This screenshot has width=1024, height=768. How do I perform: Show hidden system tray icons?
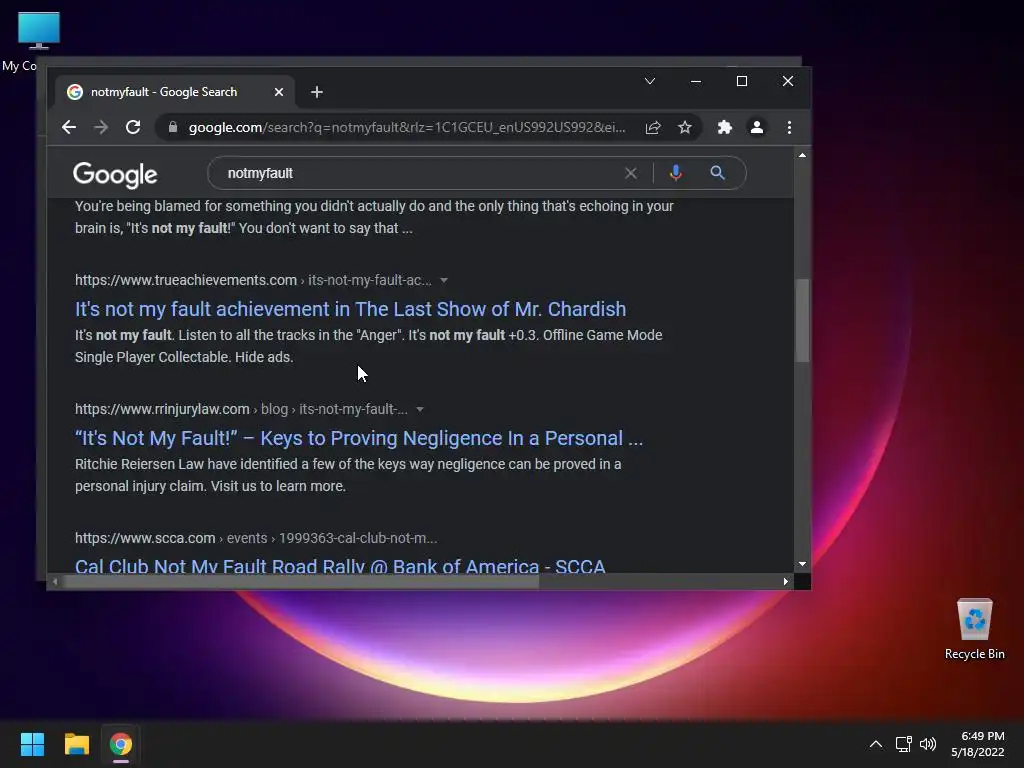tap(876, 744)
